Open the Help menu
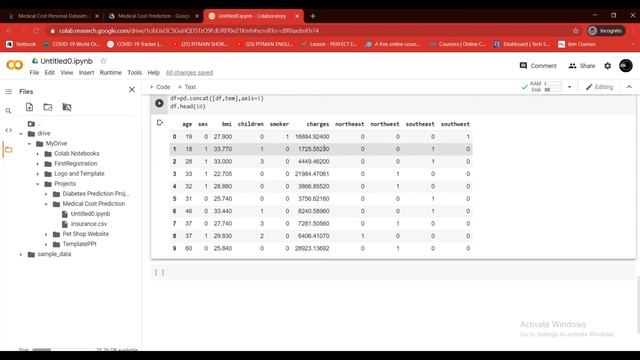This screenshot has height=360, width=640. pyautogui.click(x=153, y=73)
